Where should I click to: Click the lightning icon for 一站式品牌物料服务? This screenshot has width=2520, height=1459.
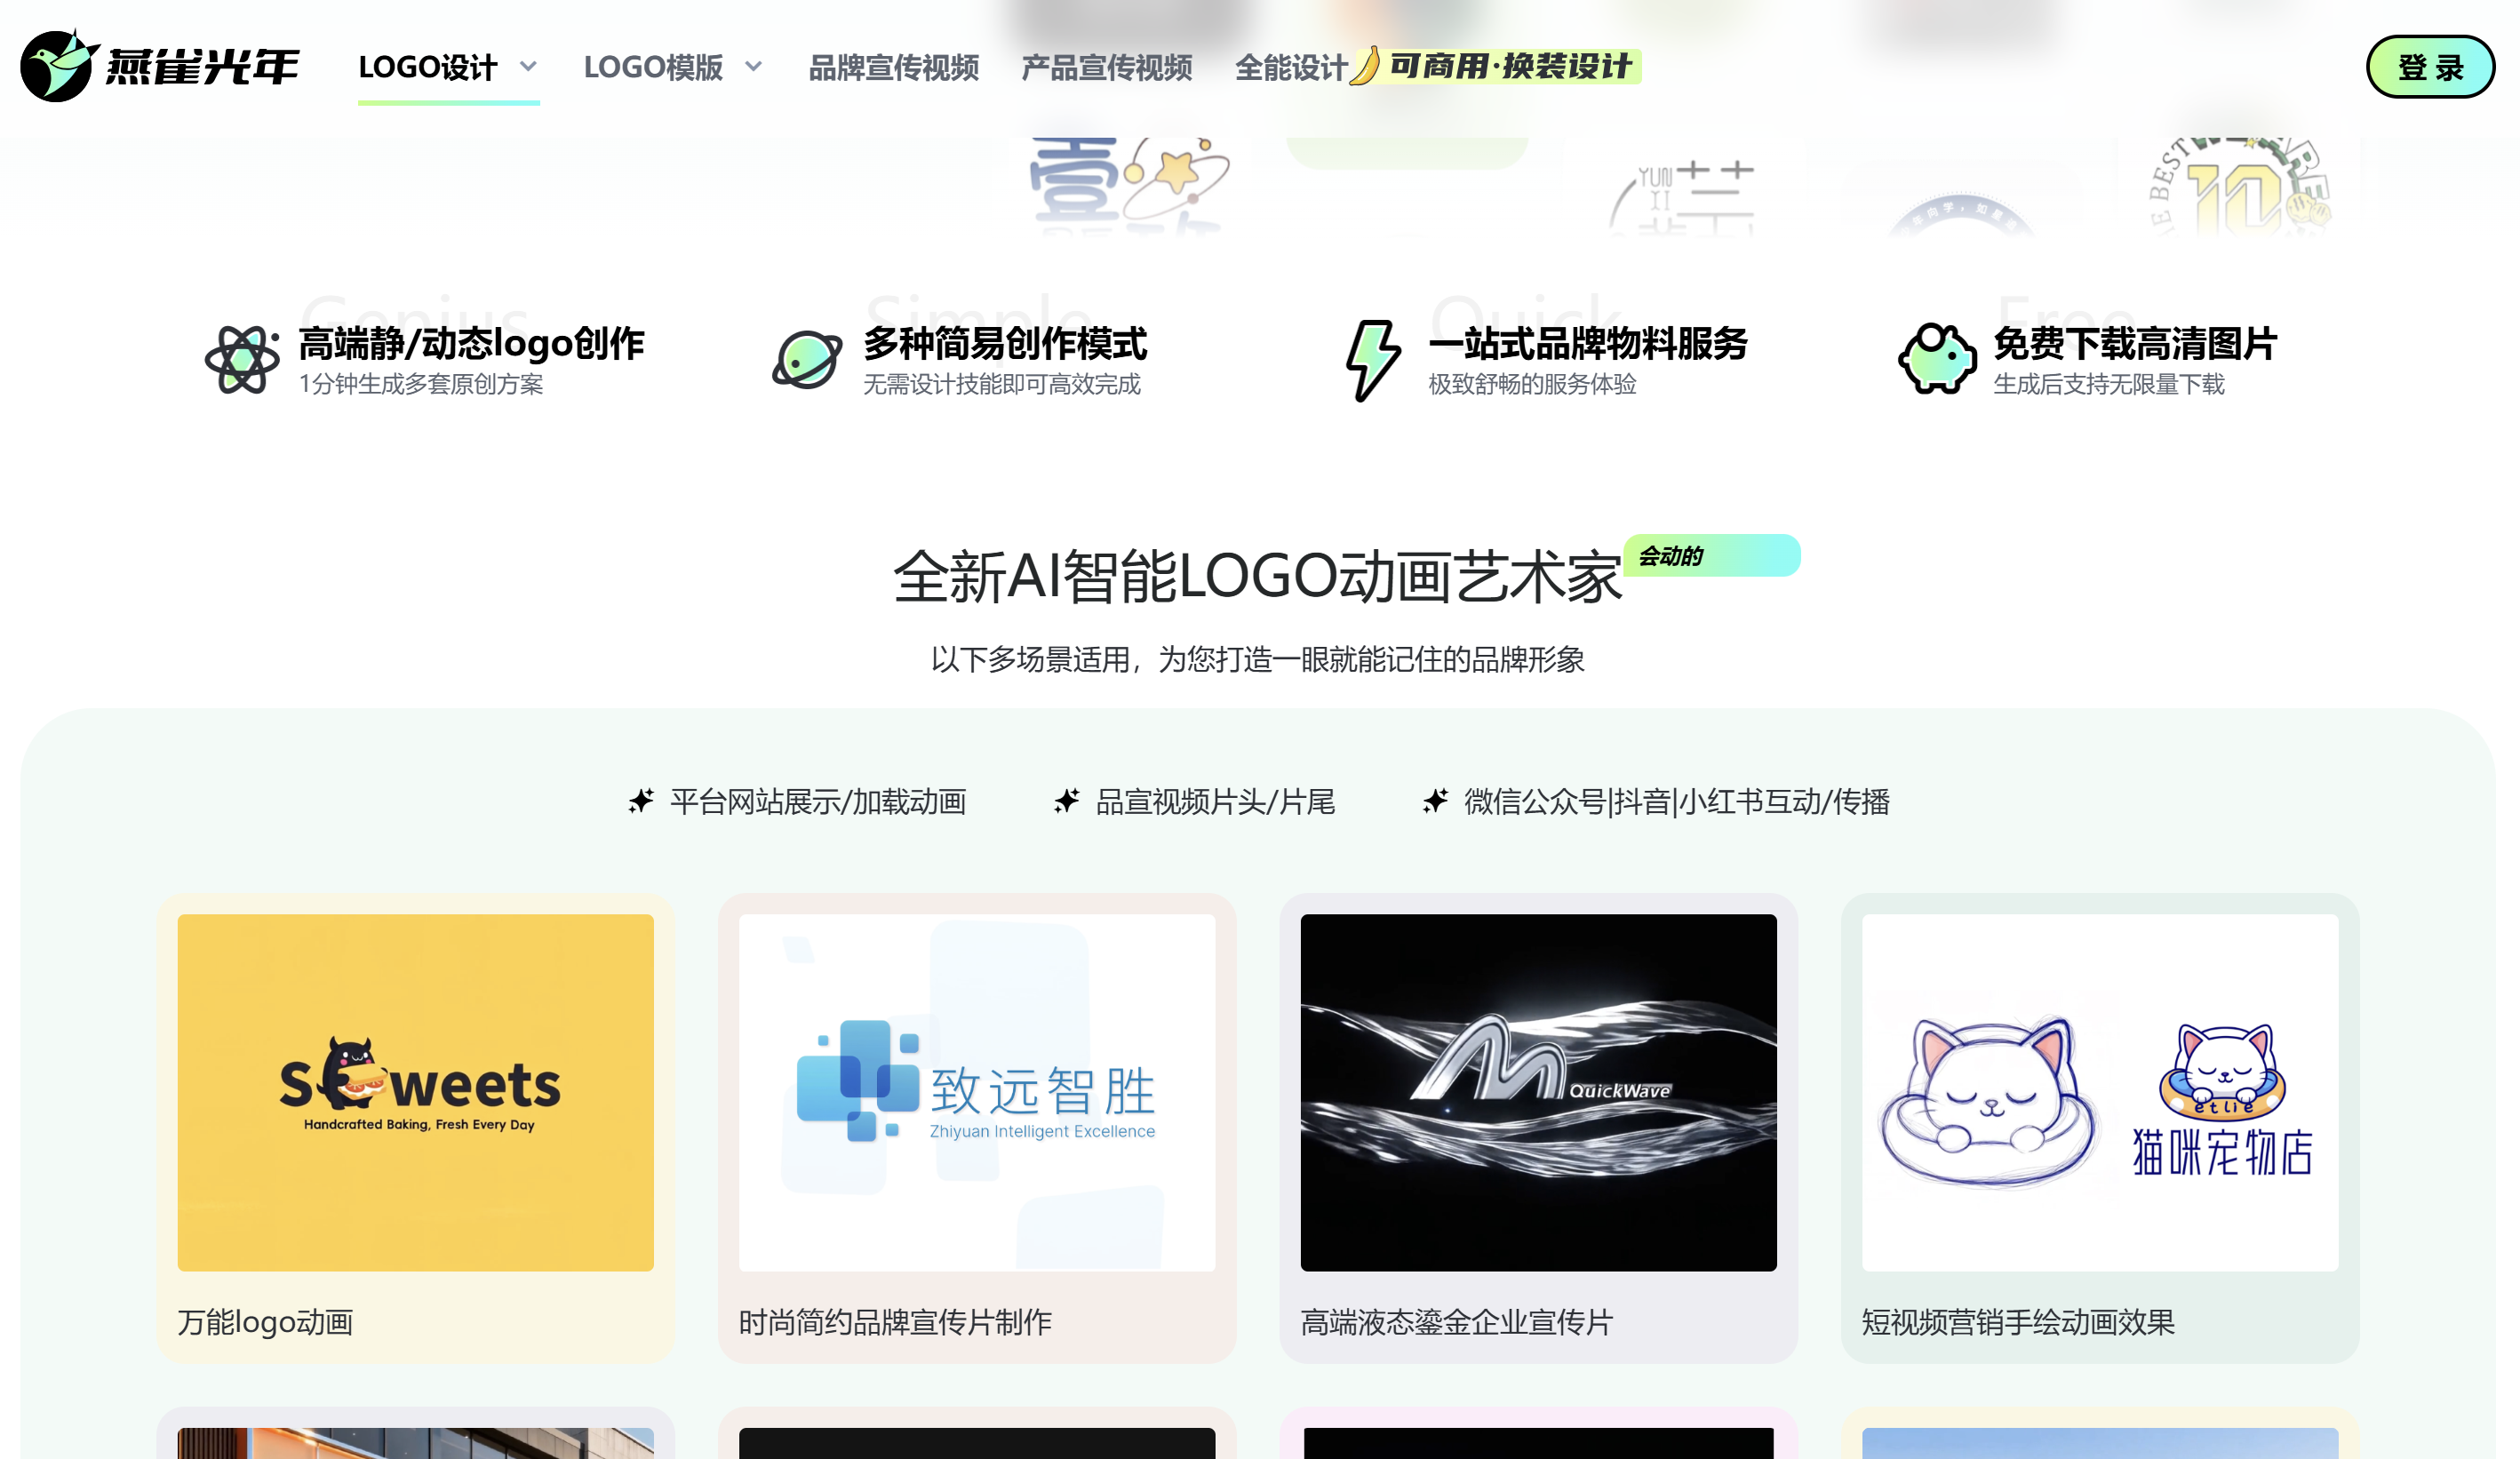(1373, 361)
